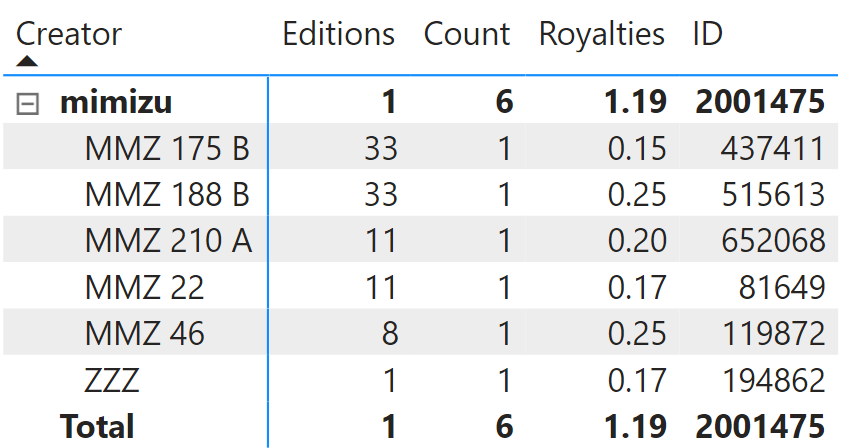
Task: Click the Total Royalties value 1.19
Action: pyautogui.click(x=635, y=426)
